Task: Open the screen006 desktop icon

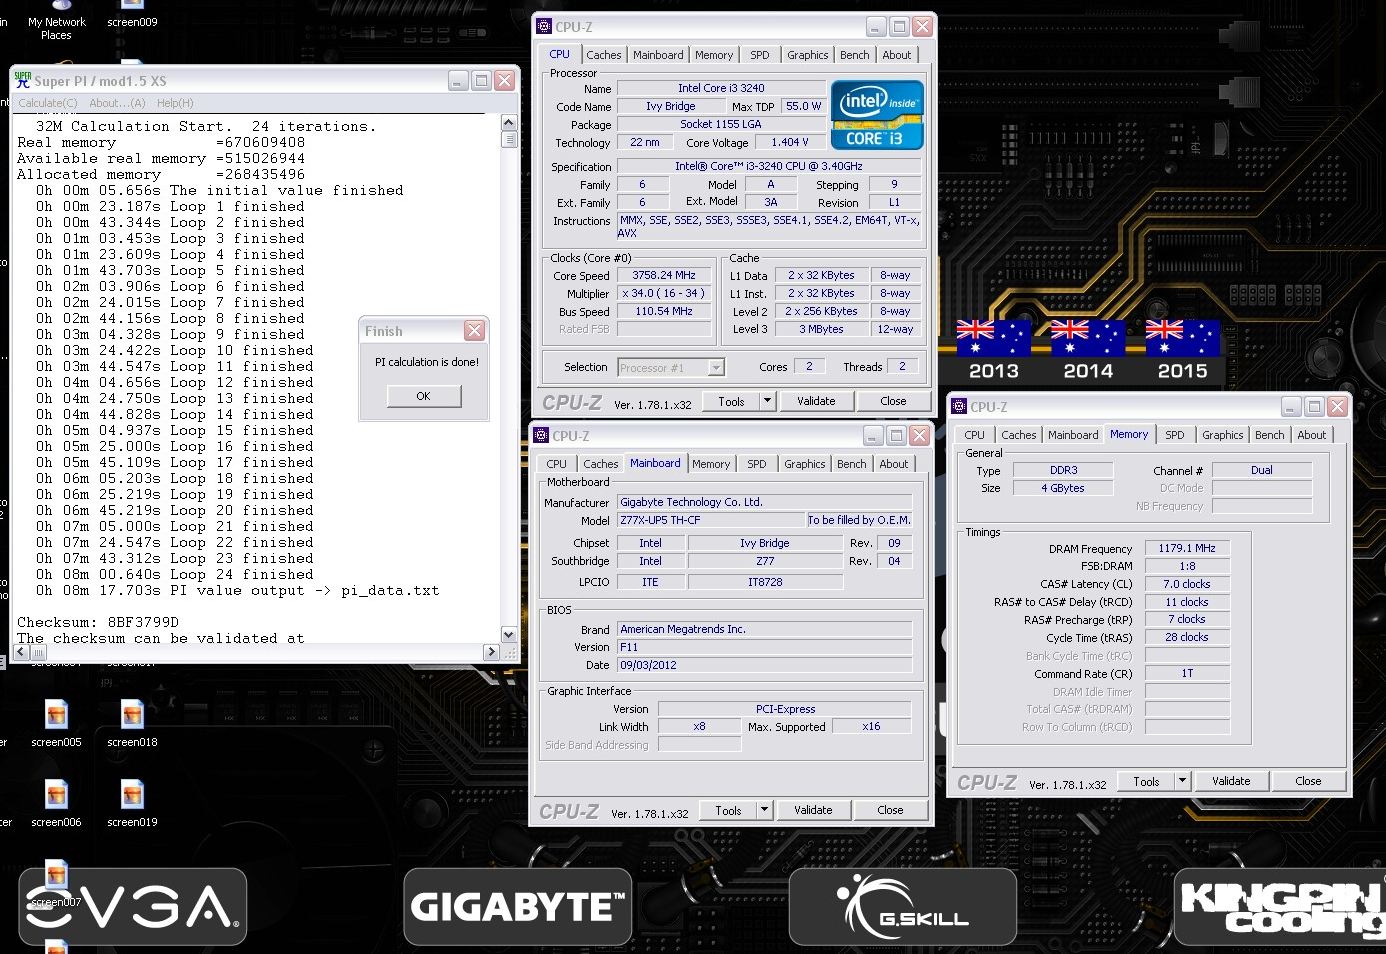Action: pos(56,803)
